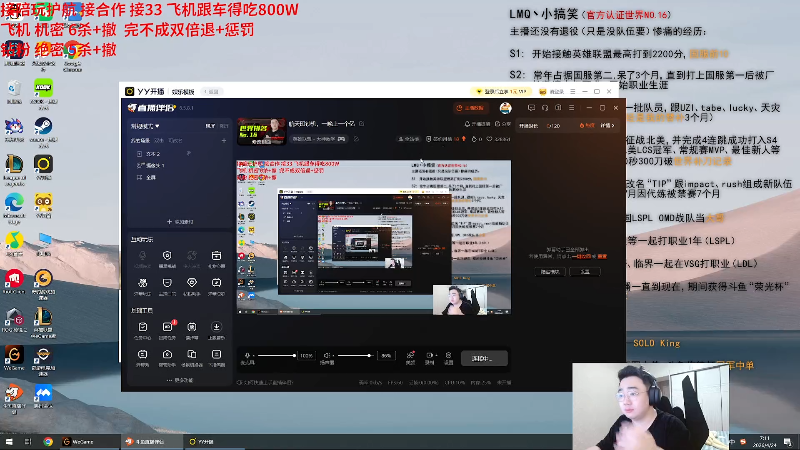
Task: Mute the speaker icon in bottom control bar
Action: pyautogui.click(x=327, y=356)
